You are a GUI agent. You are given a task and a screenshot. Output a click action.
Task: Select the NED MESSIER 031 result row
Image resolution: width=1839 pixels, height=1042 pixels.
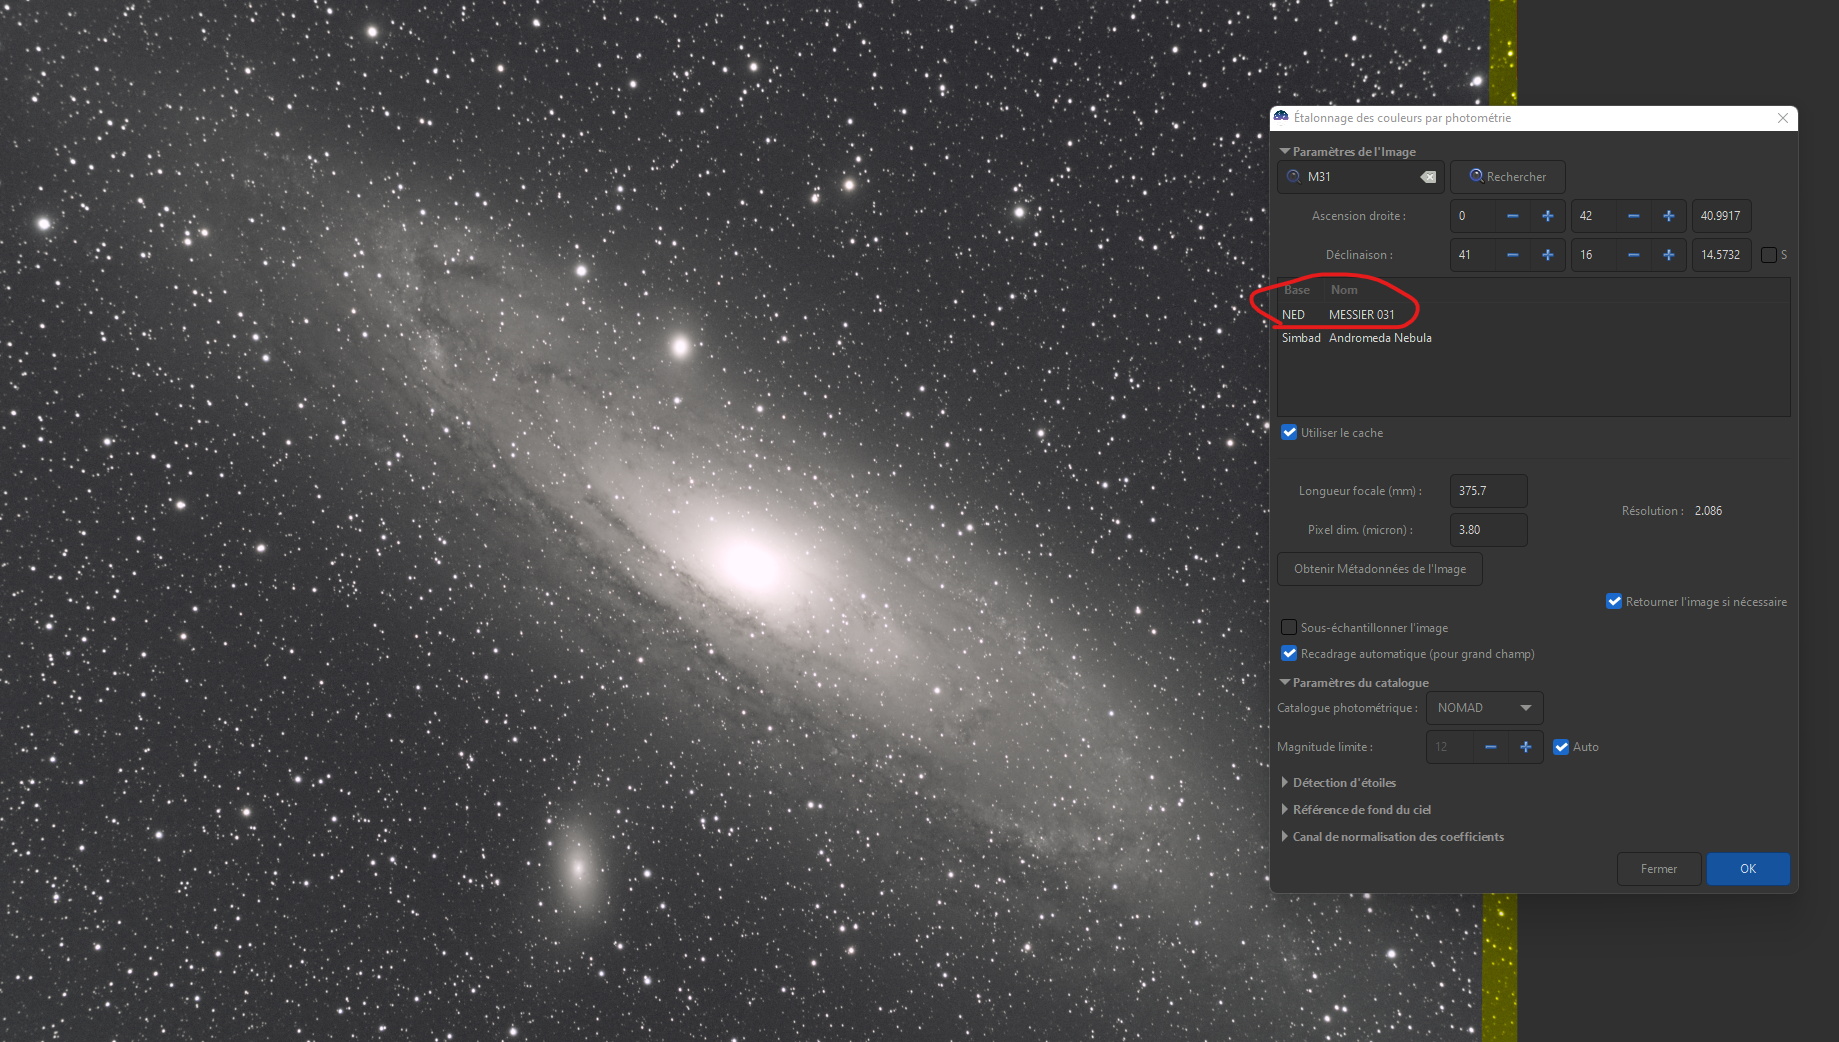point(1534,315)
